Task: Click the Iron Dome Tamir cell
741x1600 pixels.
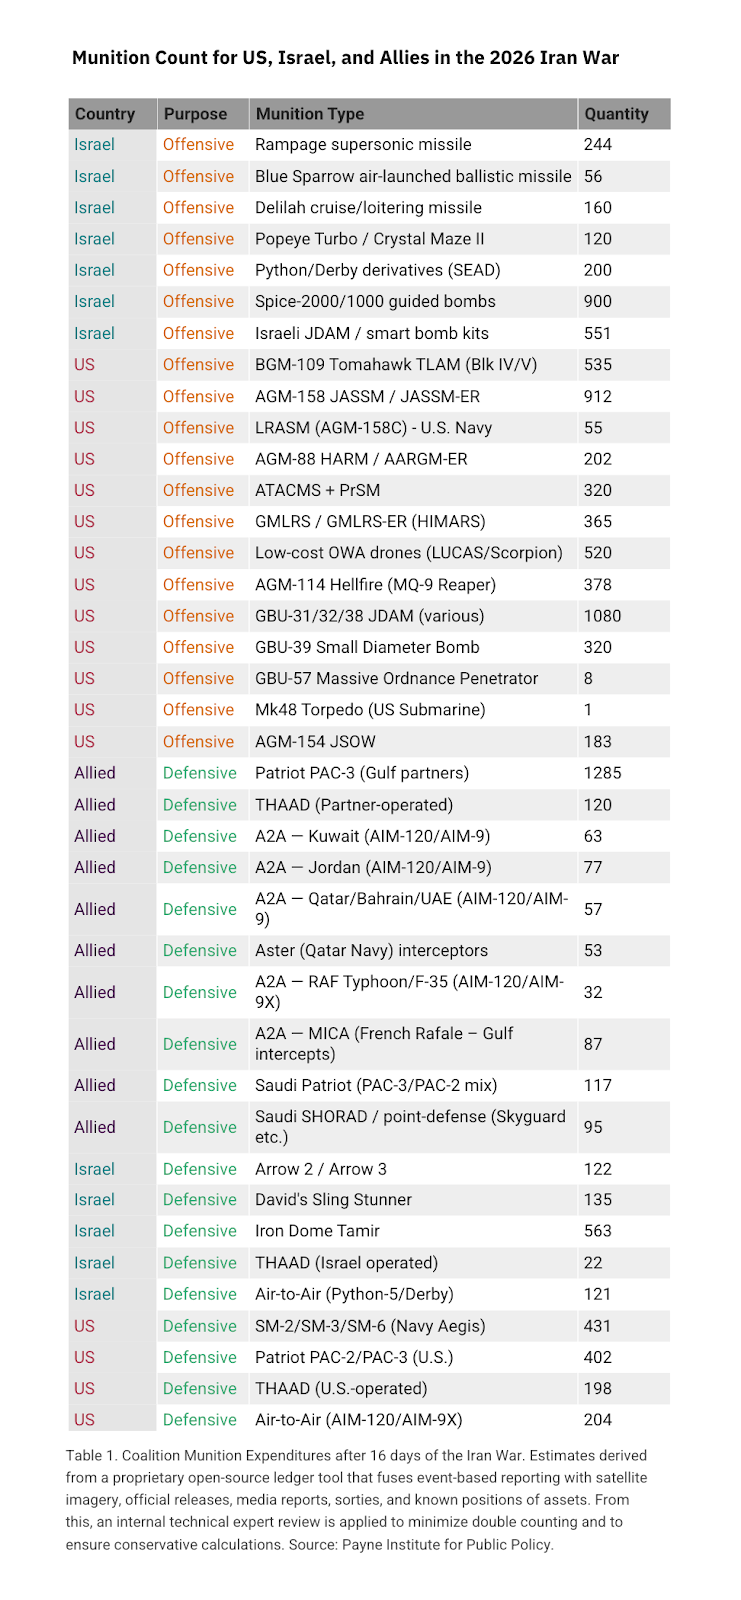Action: click(x=317, y=1231)
